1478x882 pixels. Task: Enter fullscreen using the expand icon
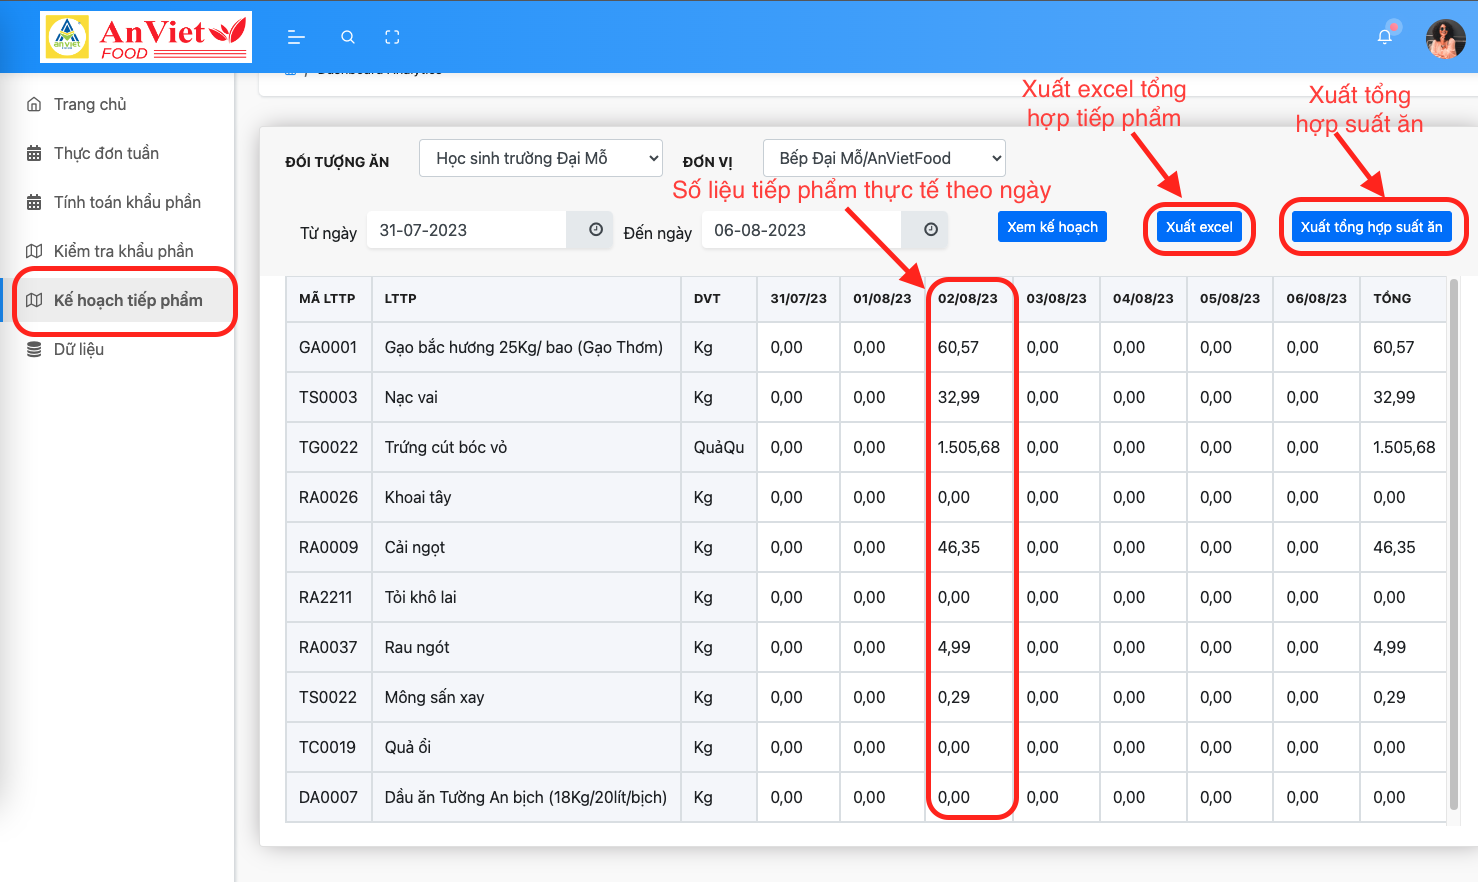pyautogui.click(x=392, y=36)
